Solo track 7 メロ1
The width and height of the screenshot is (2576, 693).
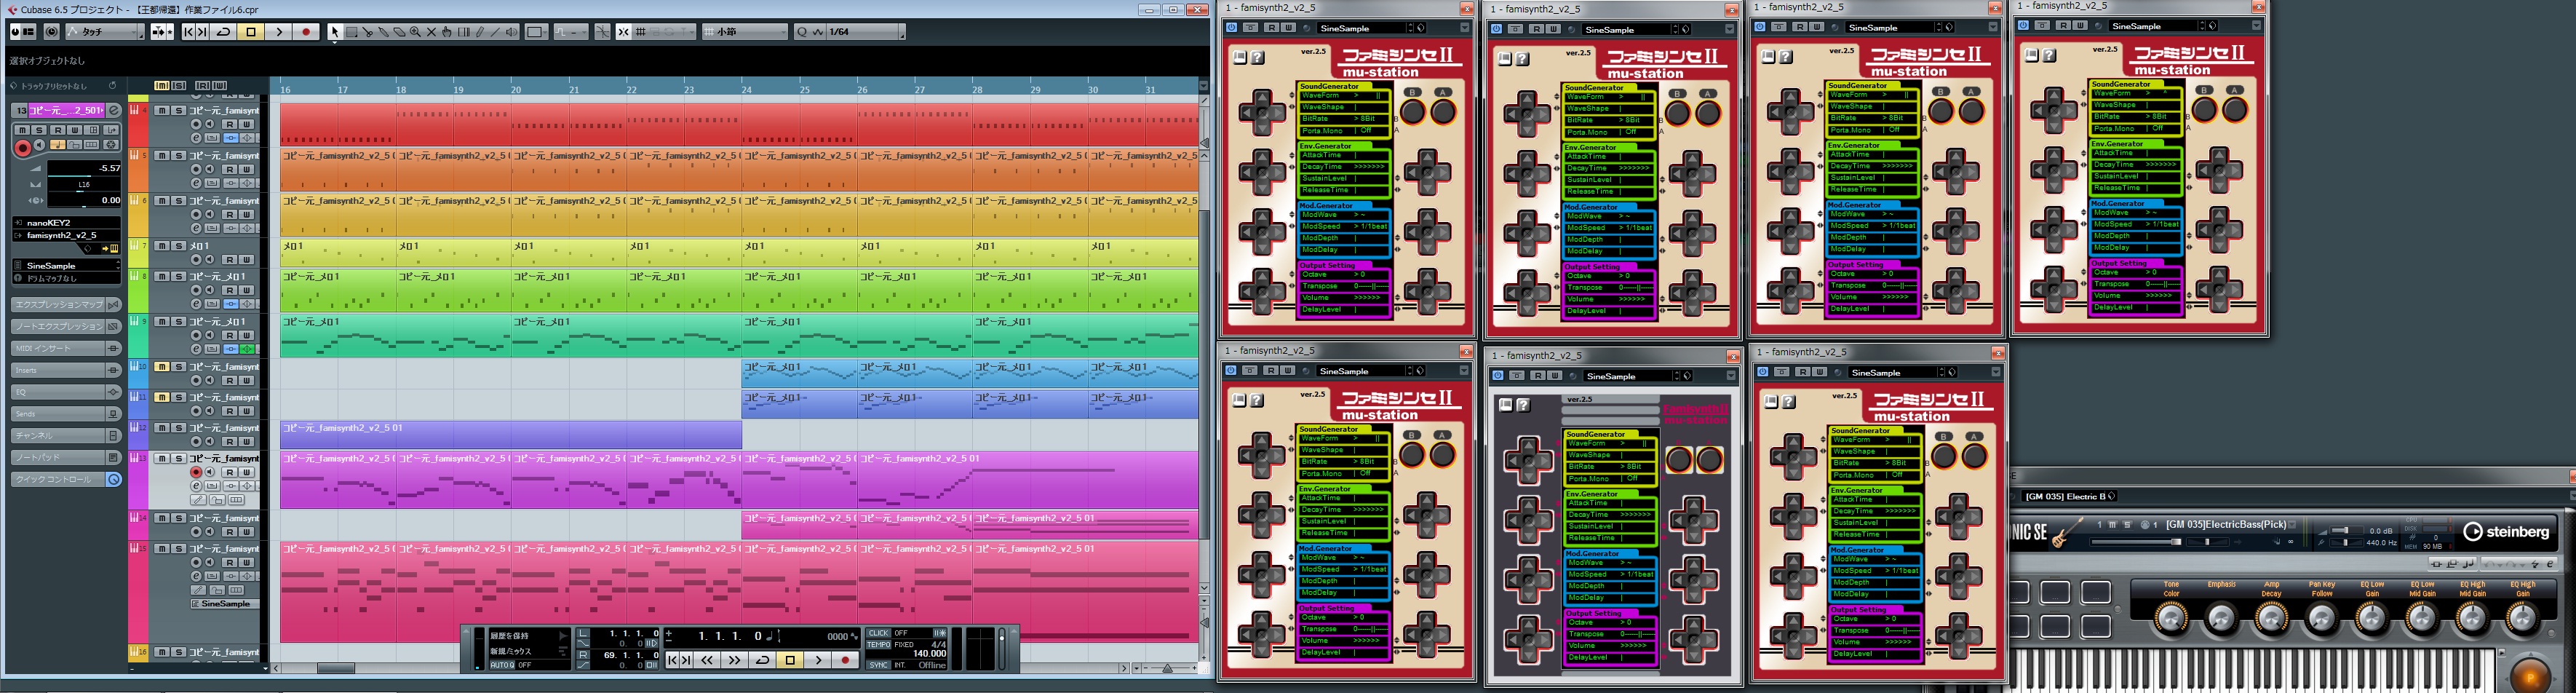pos(178,246)
